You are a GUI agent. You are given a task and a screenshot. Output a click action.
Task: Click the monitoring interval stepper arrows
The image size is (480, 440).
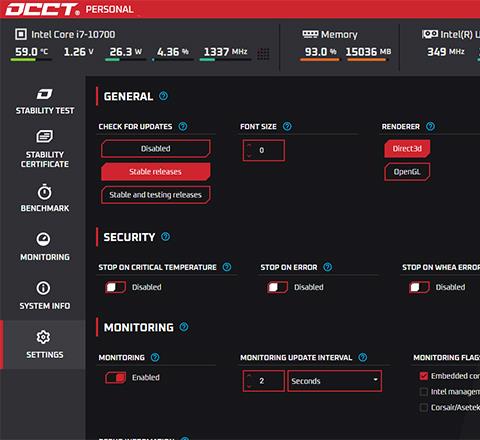tap(249, 381)
